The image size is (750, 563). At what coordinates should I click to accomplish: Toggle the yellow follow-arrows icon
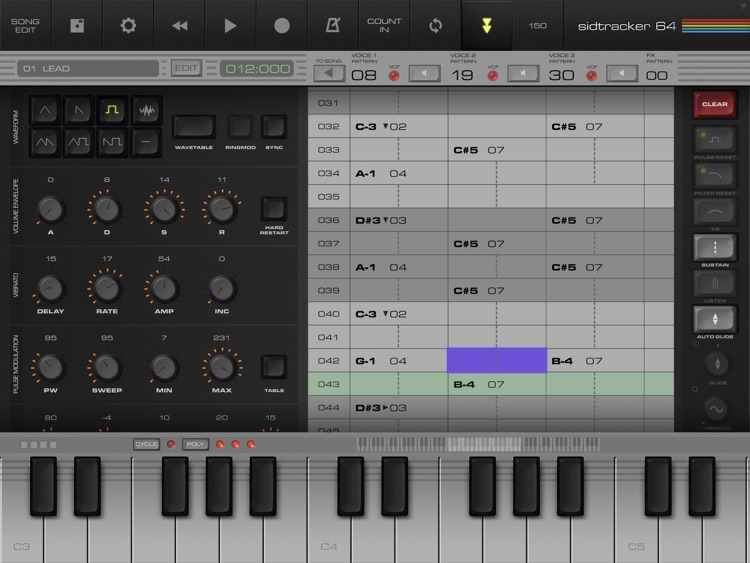(486, 25)
